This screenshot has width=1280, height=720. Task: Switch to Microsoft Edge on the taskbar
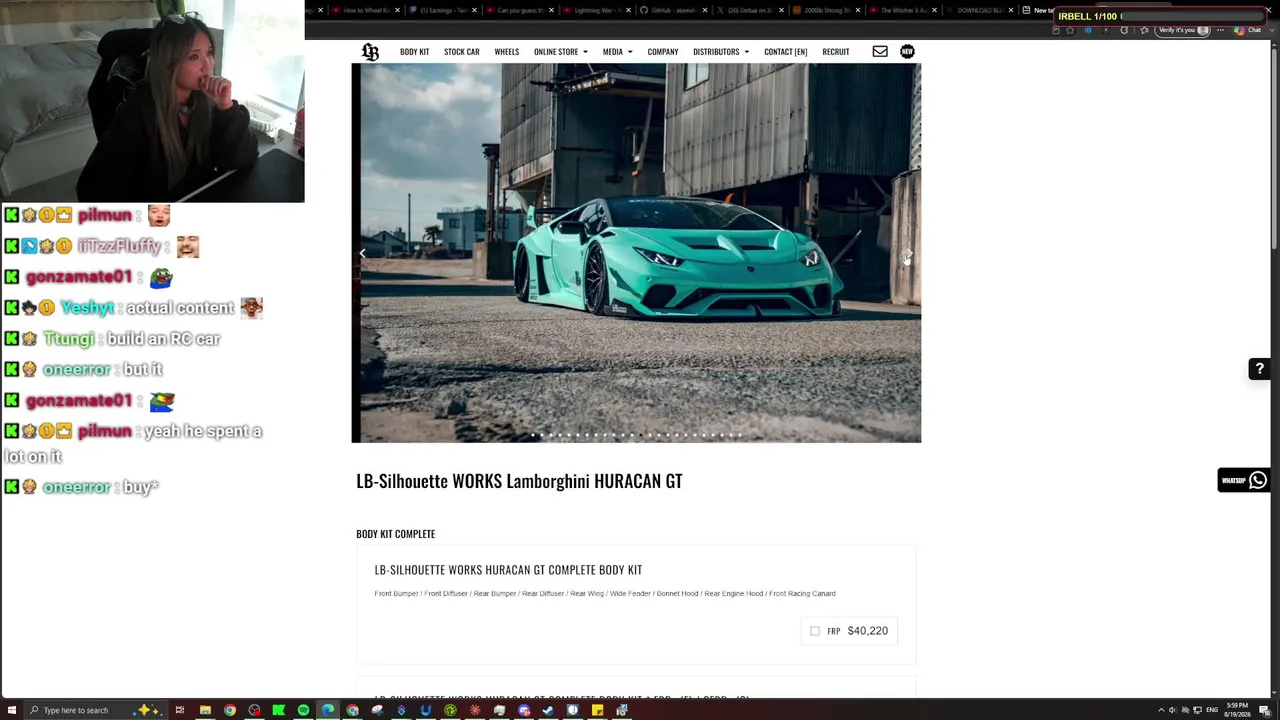(328, 710)
